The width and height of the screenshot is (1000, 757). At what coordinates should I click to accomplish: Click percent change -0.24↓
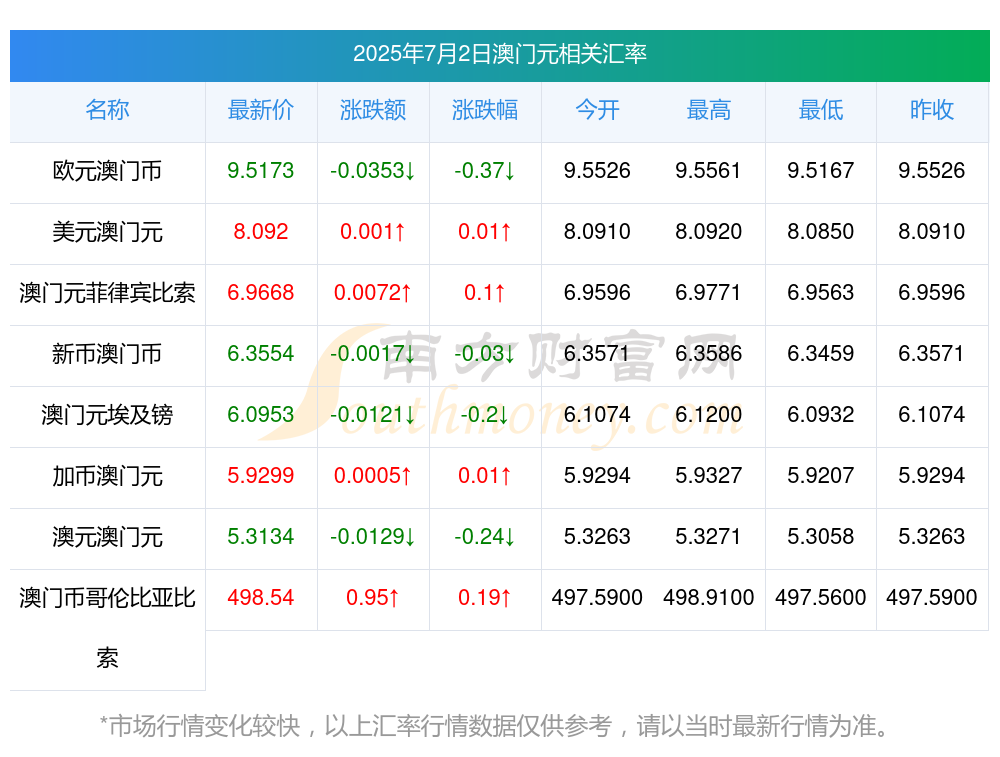coord(485,536)
